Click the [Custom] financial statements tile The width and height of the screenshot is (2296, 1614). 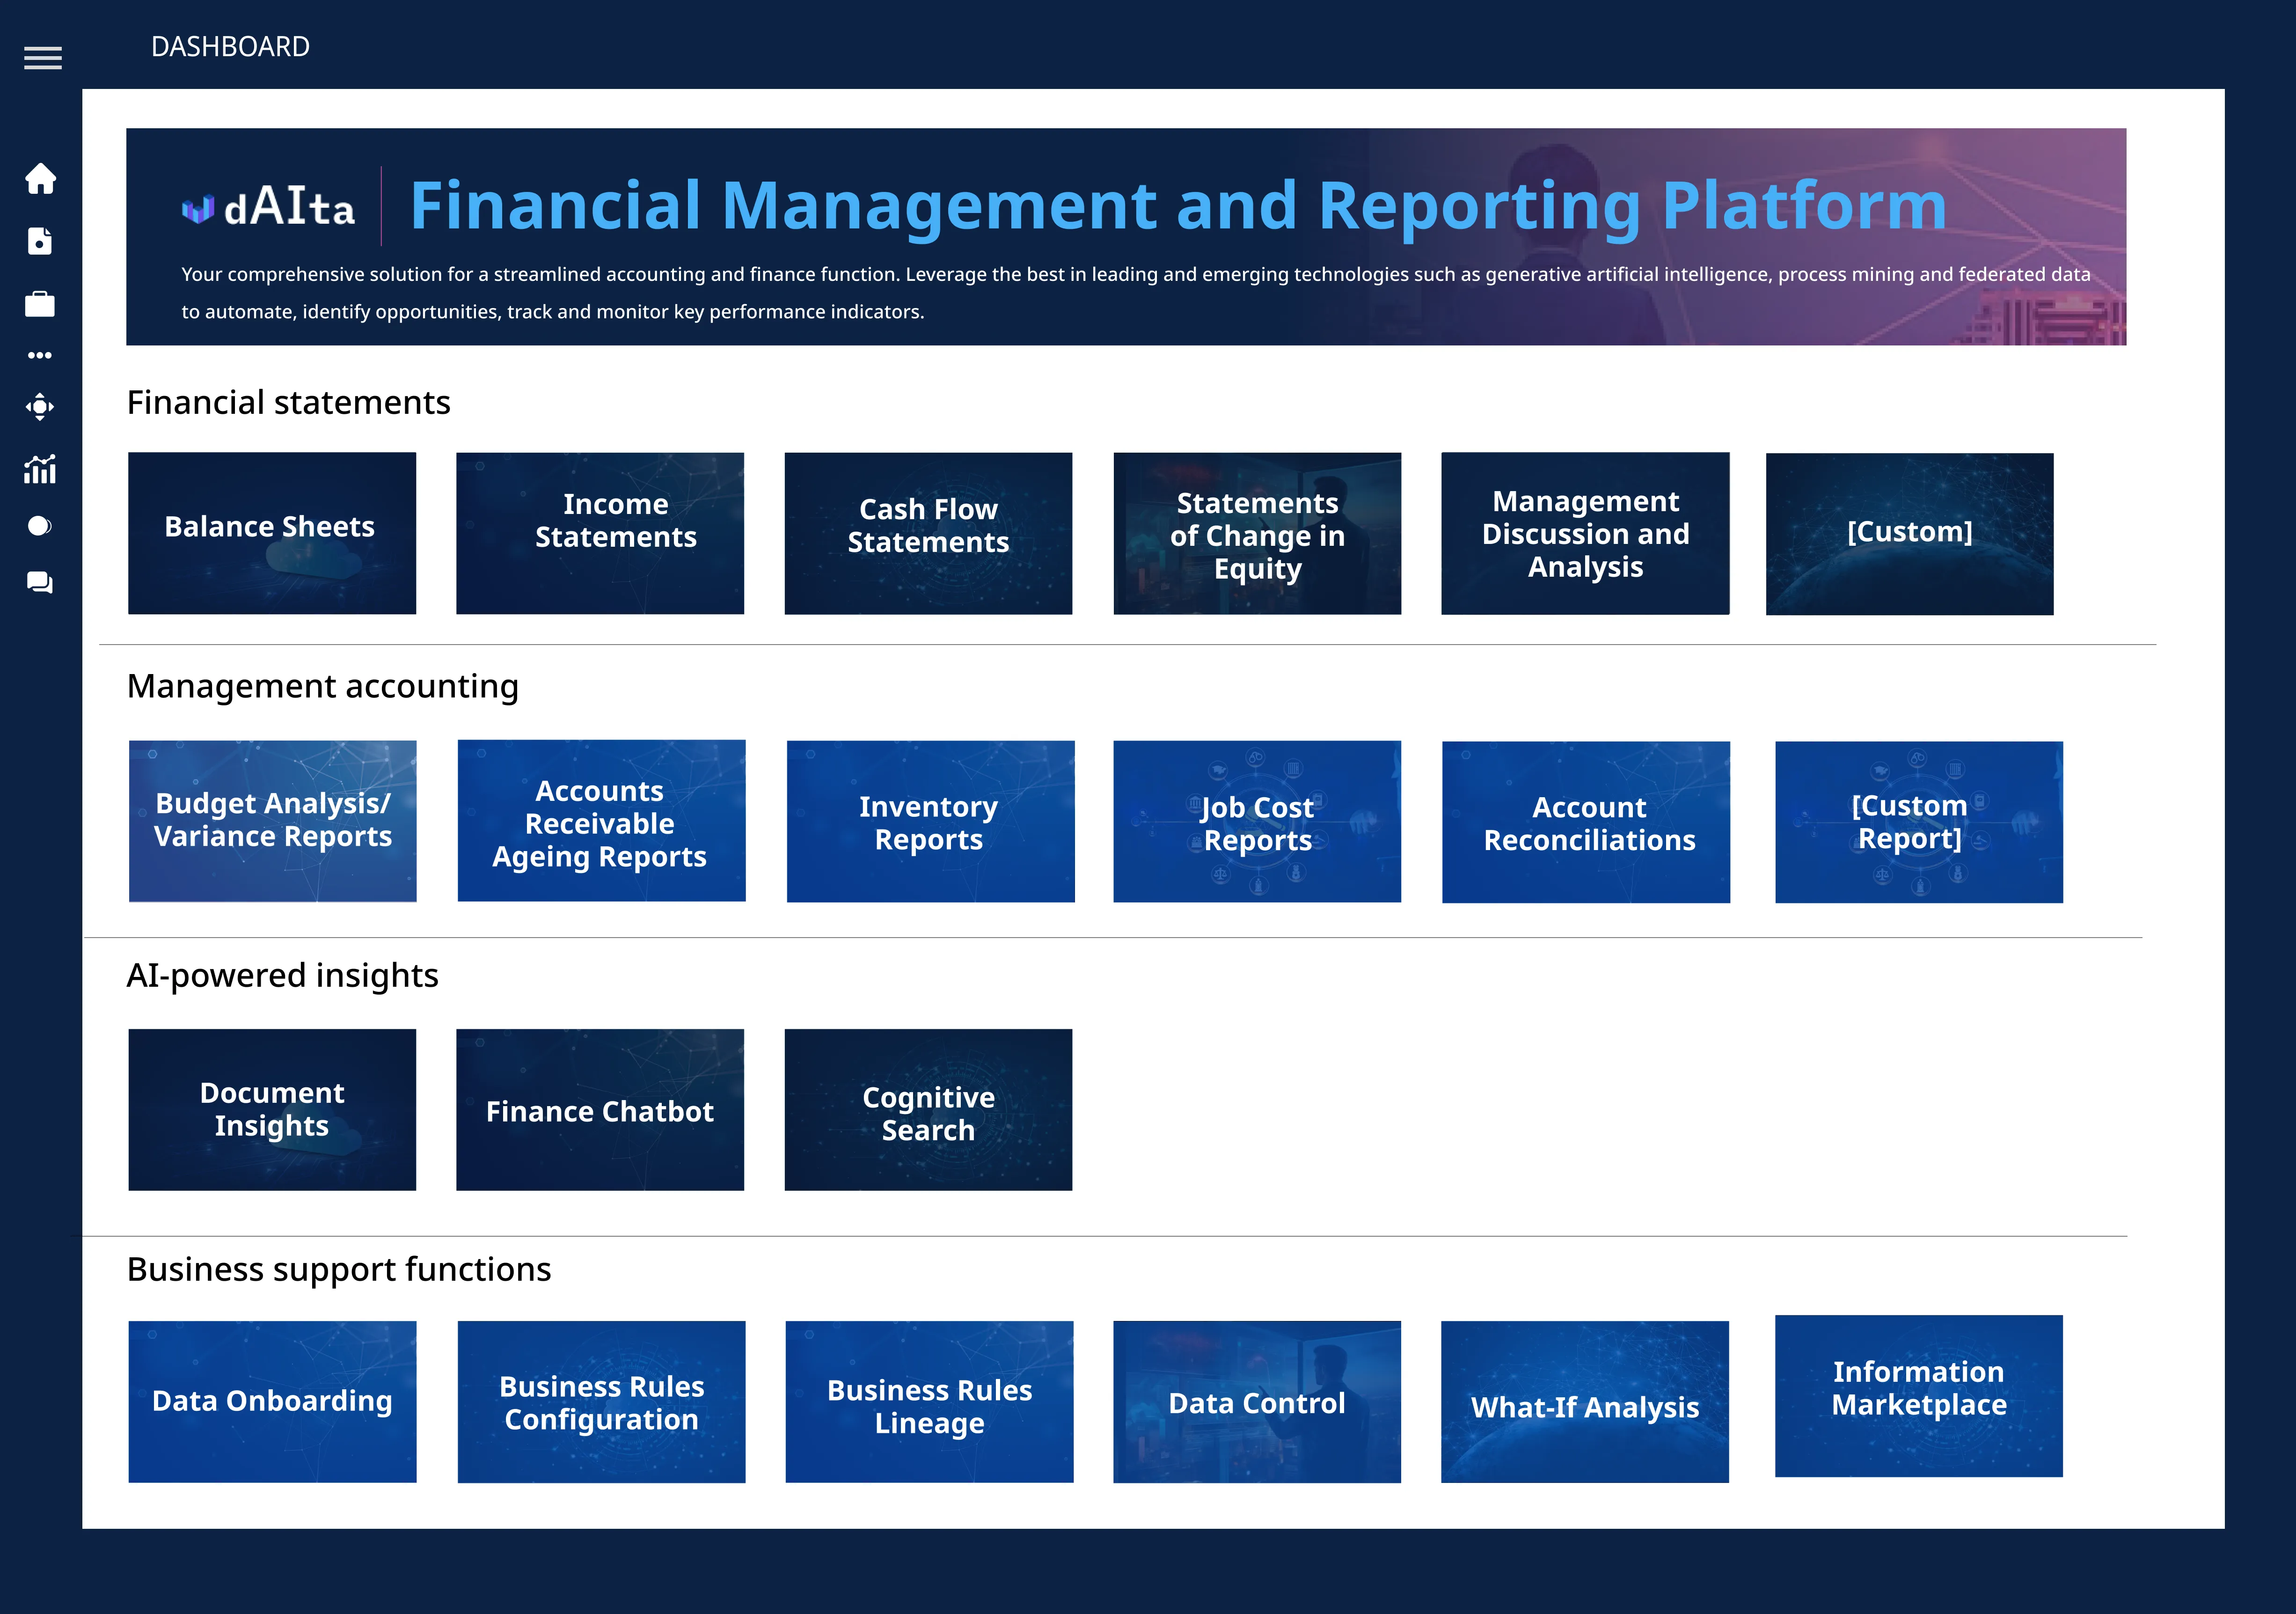click(x=1910, y=533)
